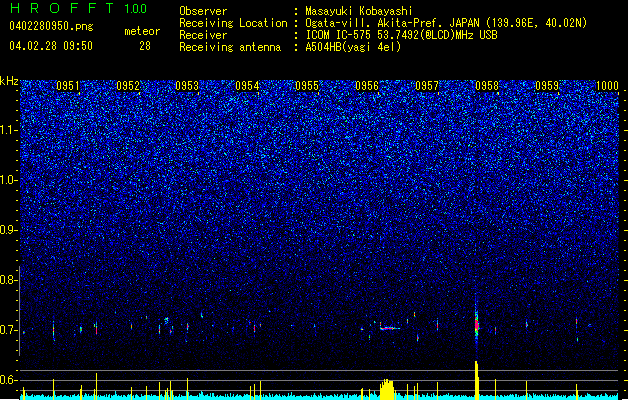Image resolution: width=629 pixels, height=400 pixels.
Task: Click the 'Receiving Location' field label
Action: click(x=233, y=23)
